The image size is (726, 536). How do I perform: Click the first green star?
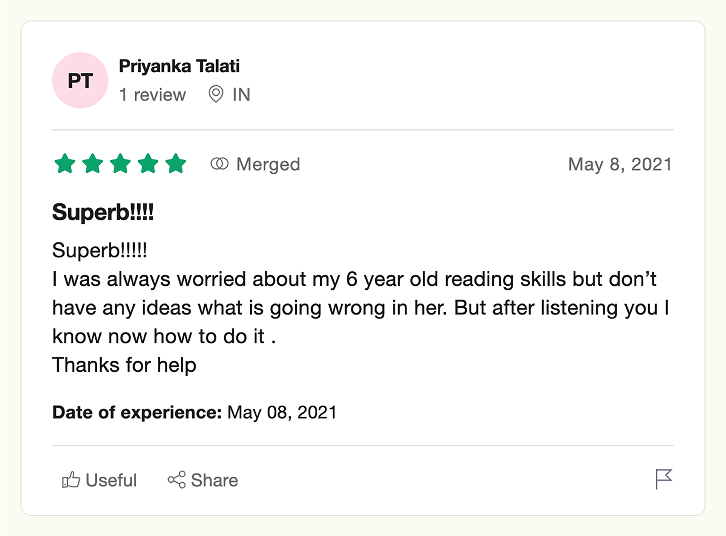point(65,163)
